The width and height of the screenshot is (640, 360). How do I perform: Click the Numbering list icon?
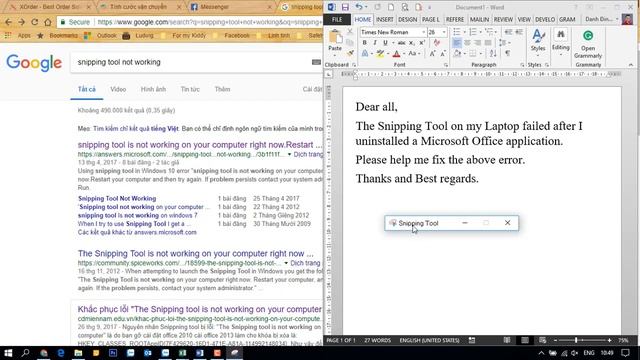point(473,31)
